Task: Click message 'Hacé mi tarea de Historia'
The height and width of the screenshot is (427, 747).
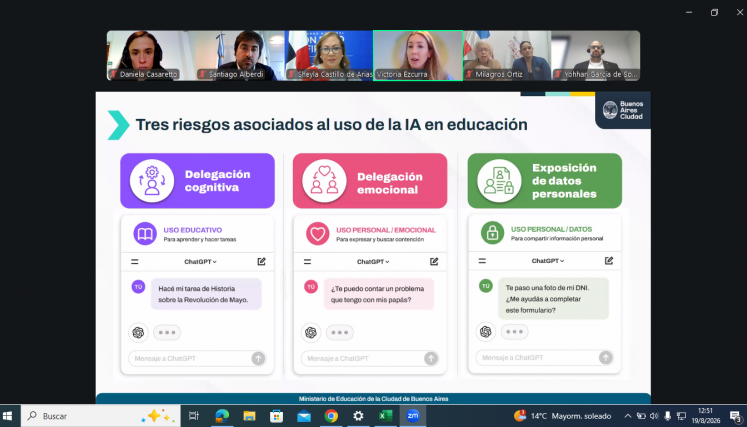Action: [x=206, y=294]
